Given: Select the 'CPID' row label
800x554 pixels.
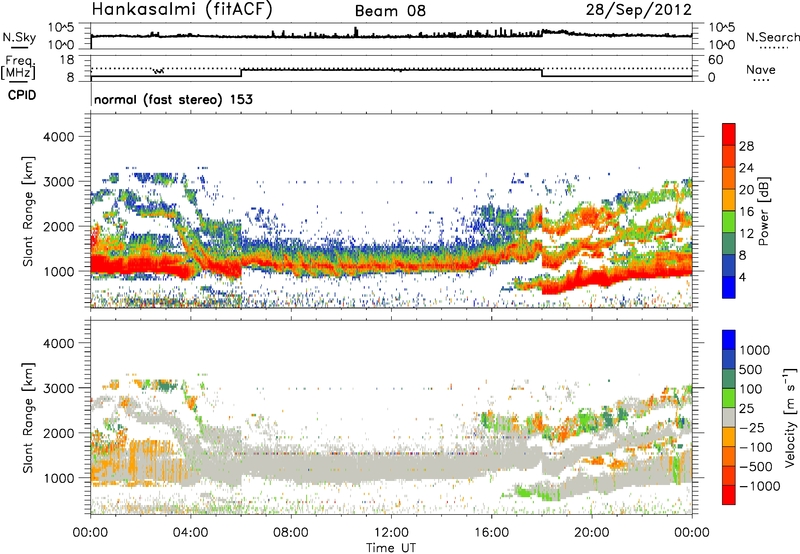Looking at the screenshot, I should 22,95.
